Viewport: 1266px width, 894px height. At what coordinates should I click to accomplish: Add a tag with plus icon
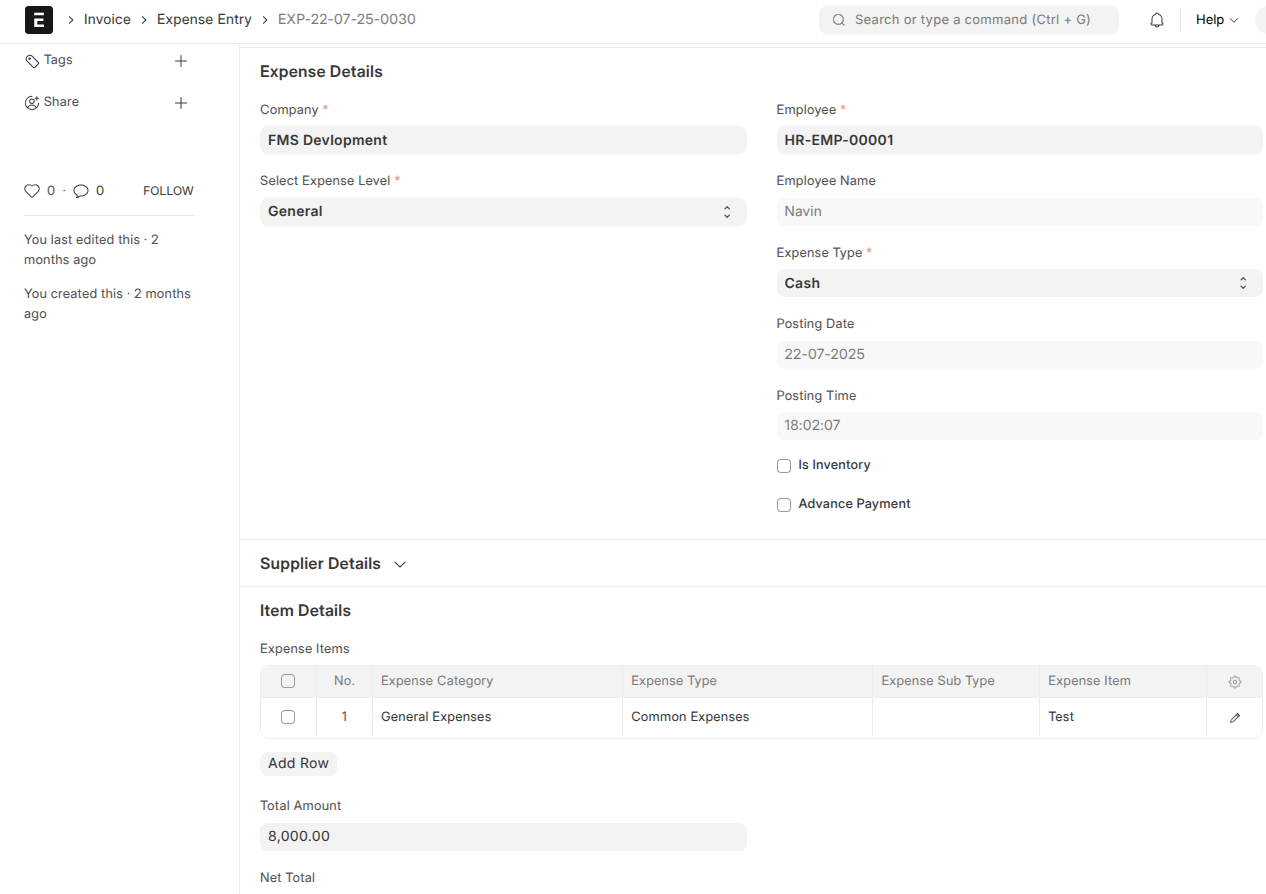pyautogui.click(x=181, y=61)
